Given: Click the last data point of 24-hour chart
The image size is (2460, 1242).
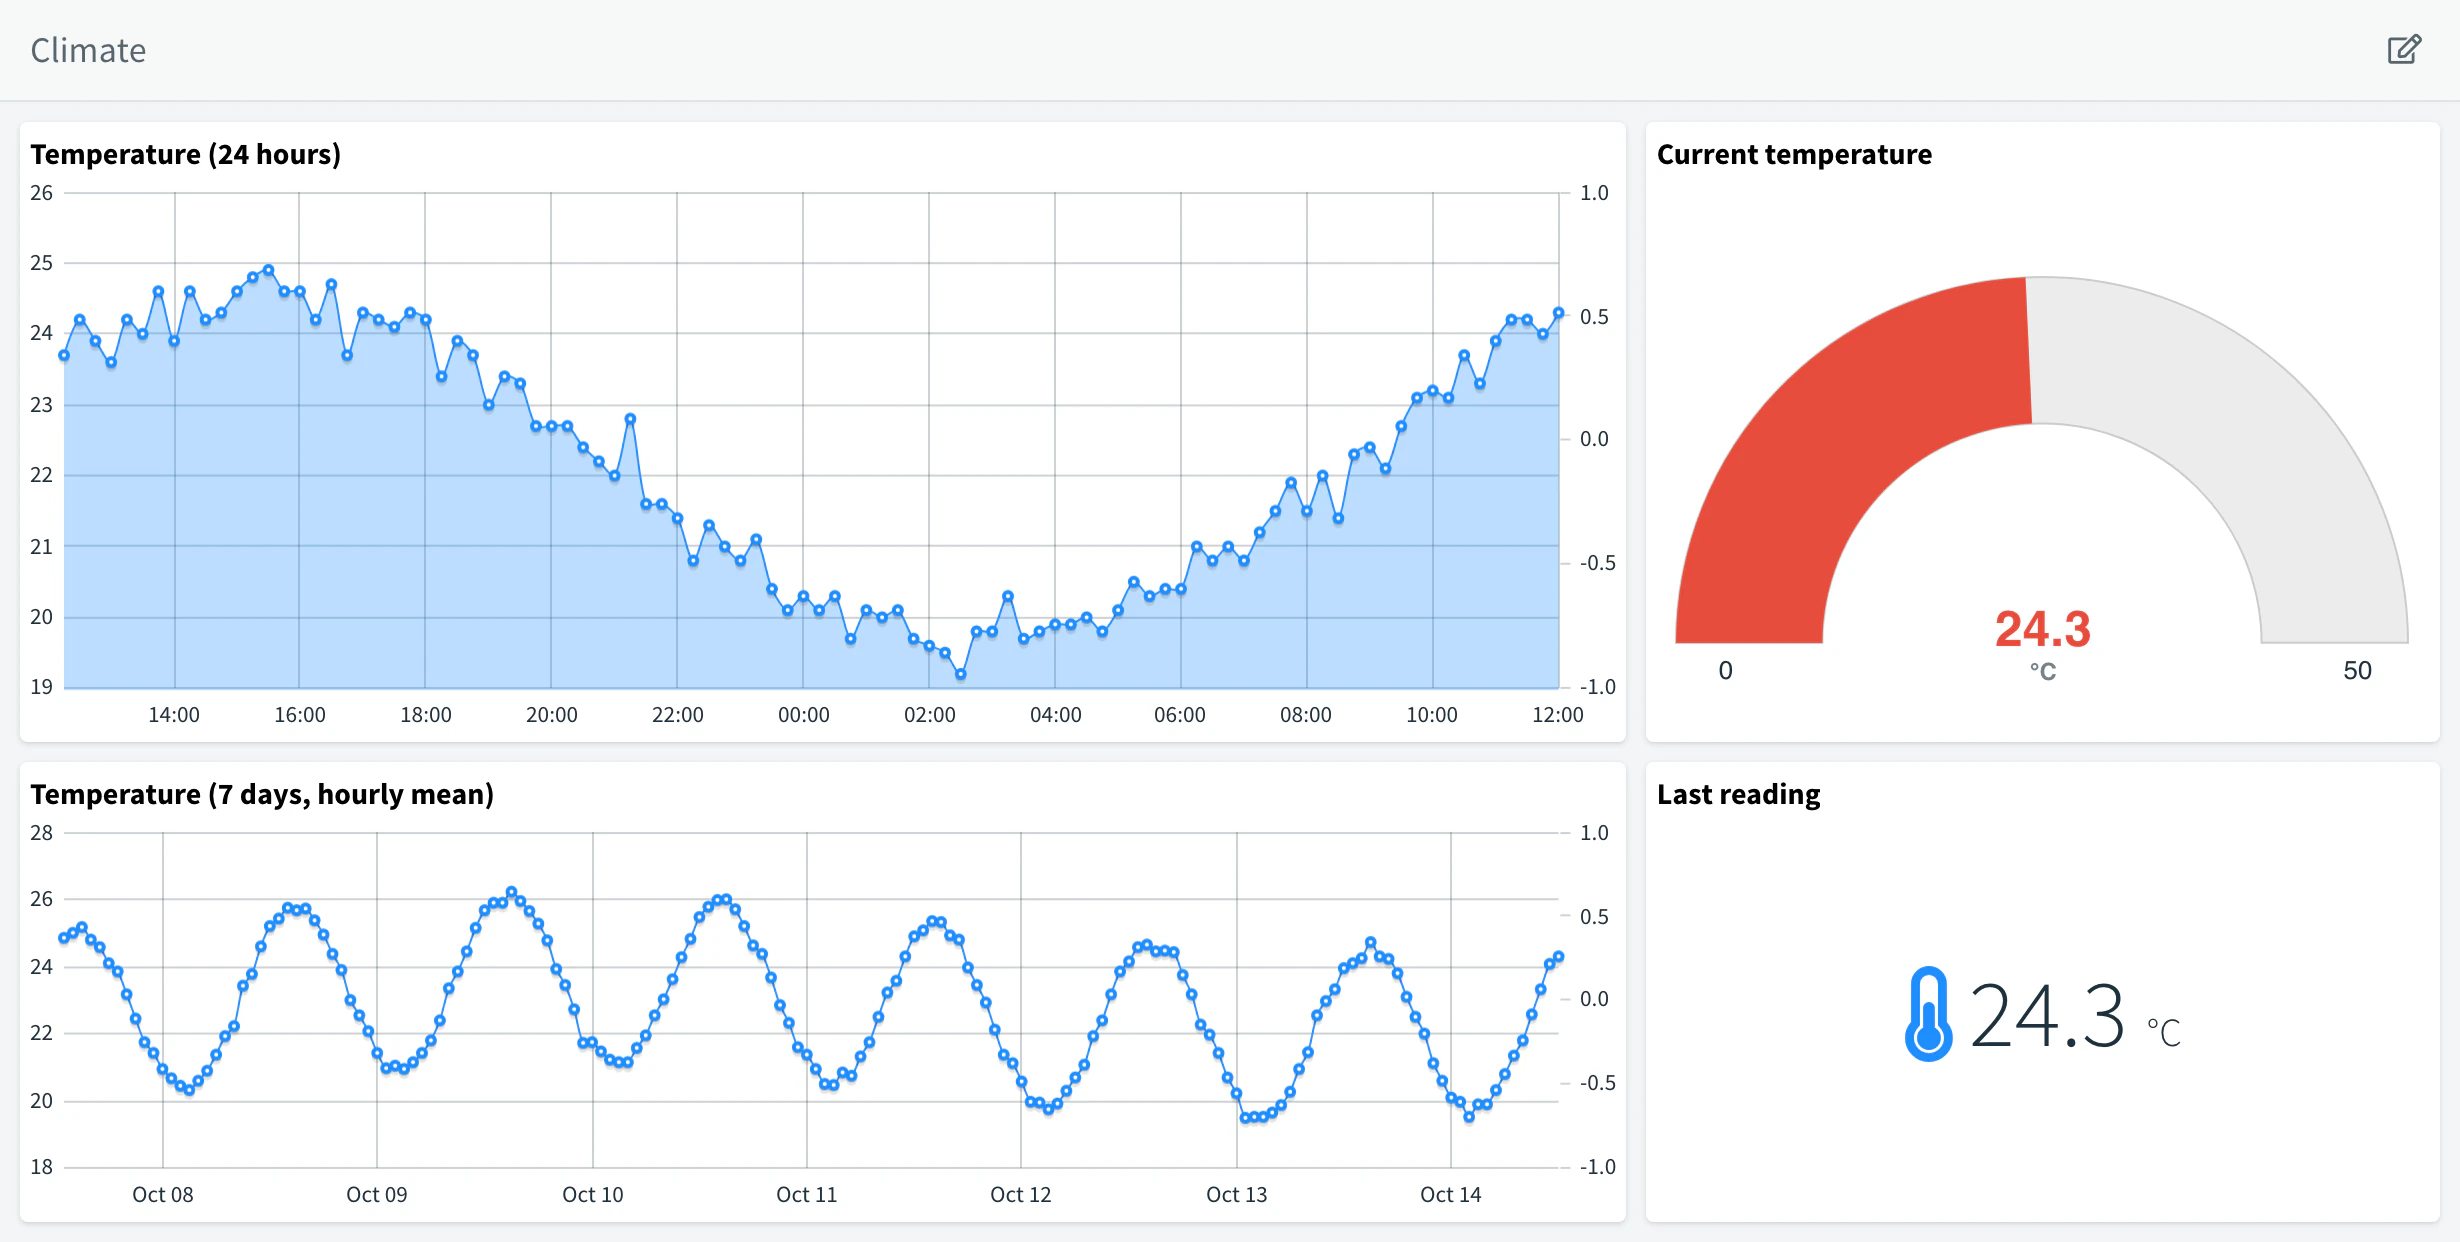Looking at the screenshot, I should pyautogui.click(x=1558, y=313).
